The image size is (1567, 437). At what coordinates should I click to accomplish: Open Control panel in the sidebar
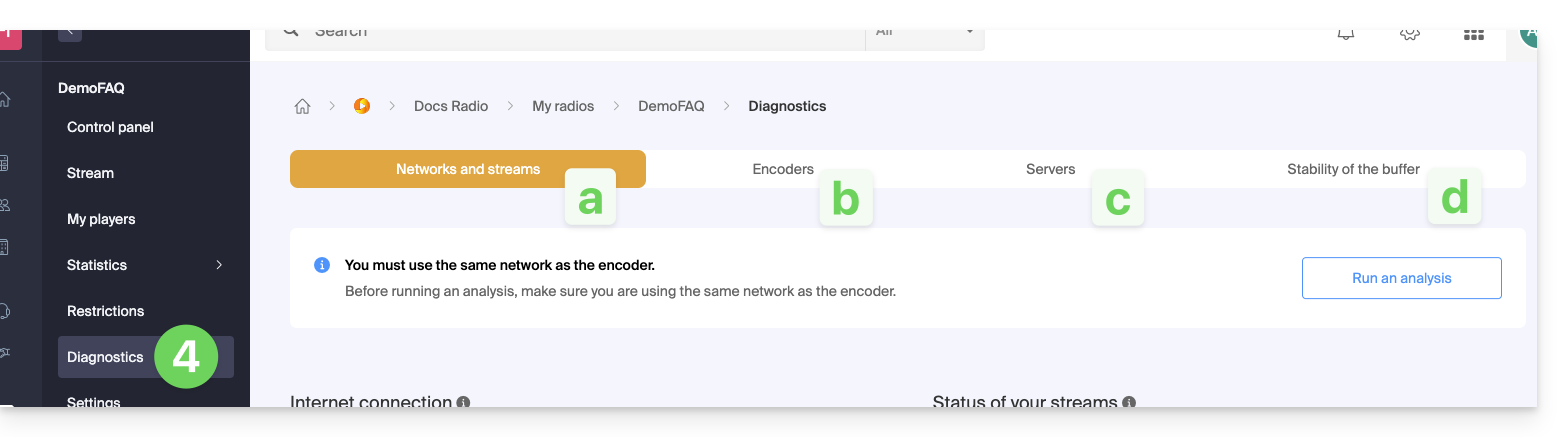click(x=110, y=127)
